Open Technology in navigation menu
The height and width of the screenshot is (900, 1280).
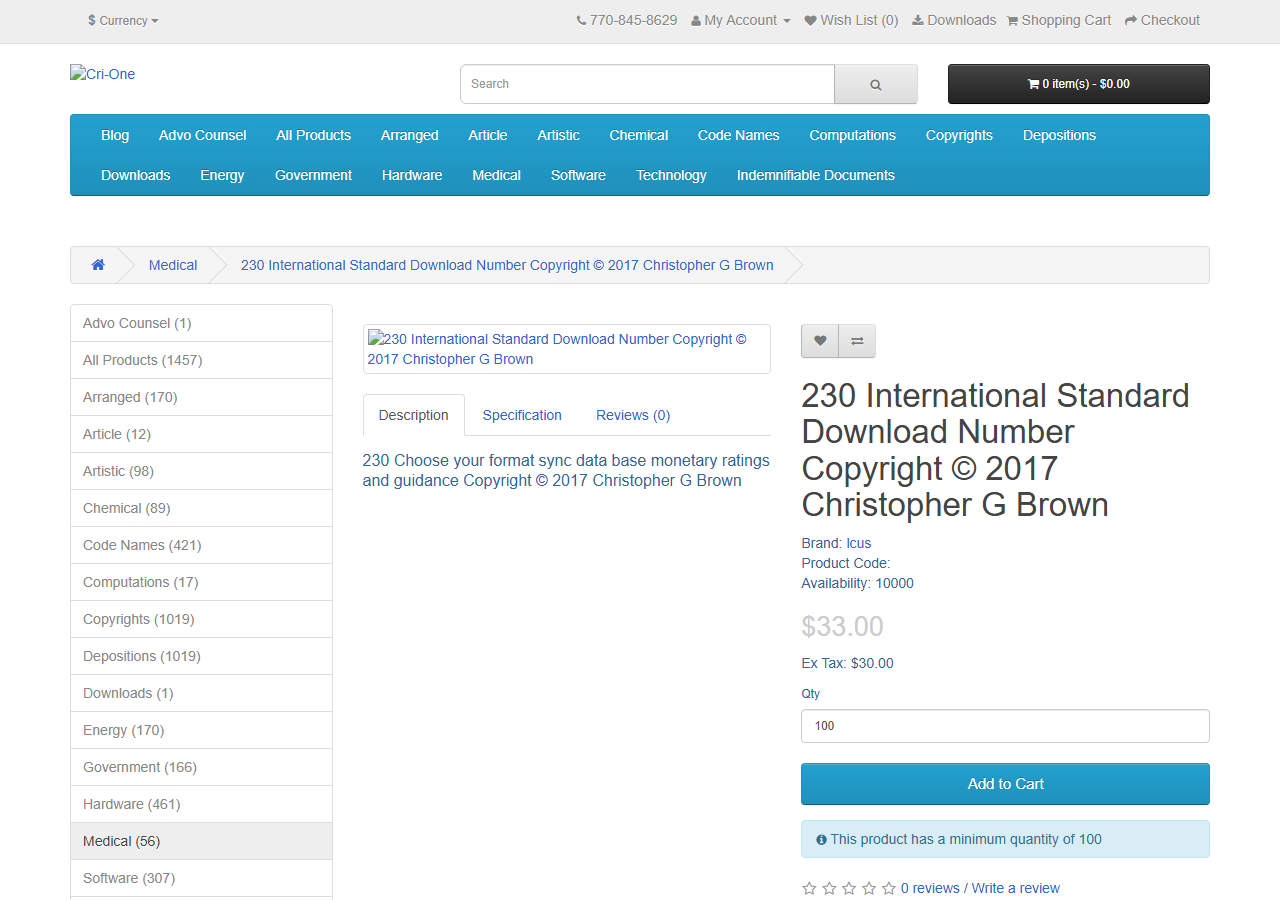672,175
